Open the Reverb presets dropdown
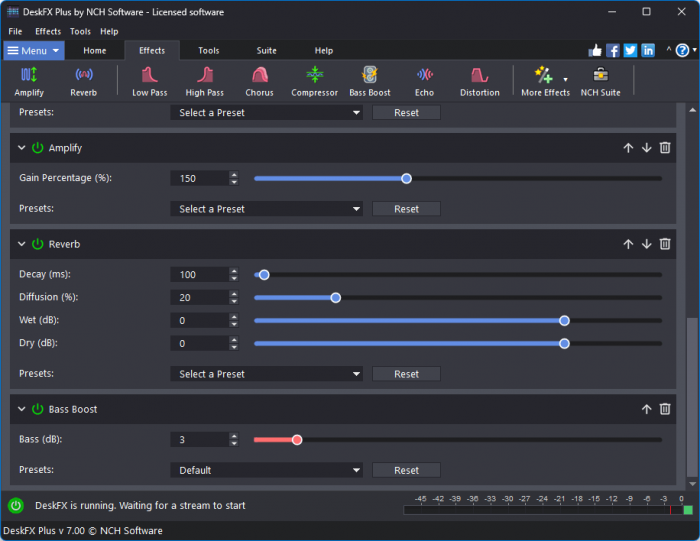Image resolution: width=700 pixels, height=541 pixels. tap(266, 374)
